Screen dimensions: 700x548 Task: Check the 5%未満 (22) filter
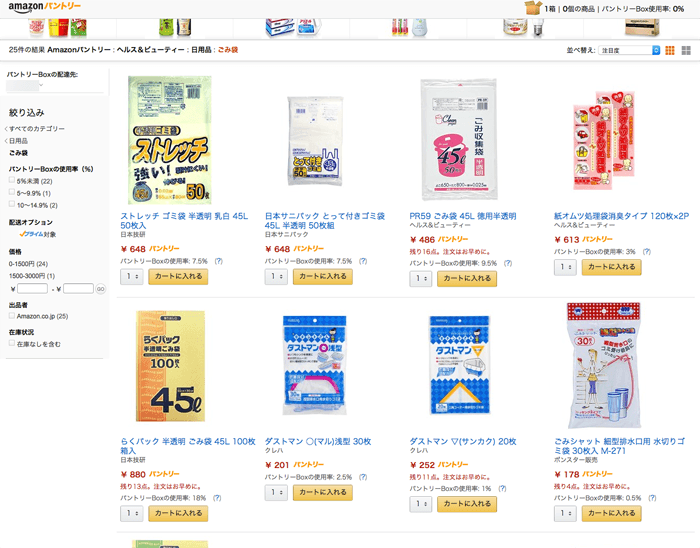[12, 180]
